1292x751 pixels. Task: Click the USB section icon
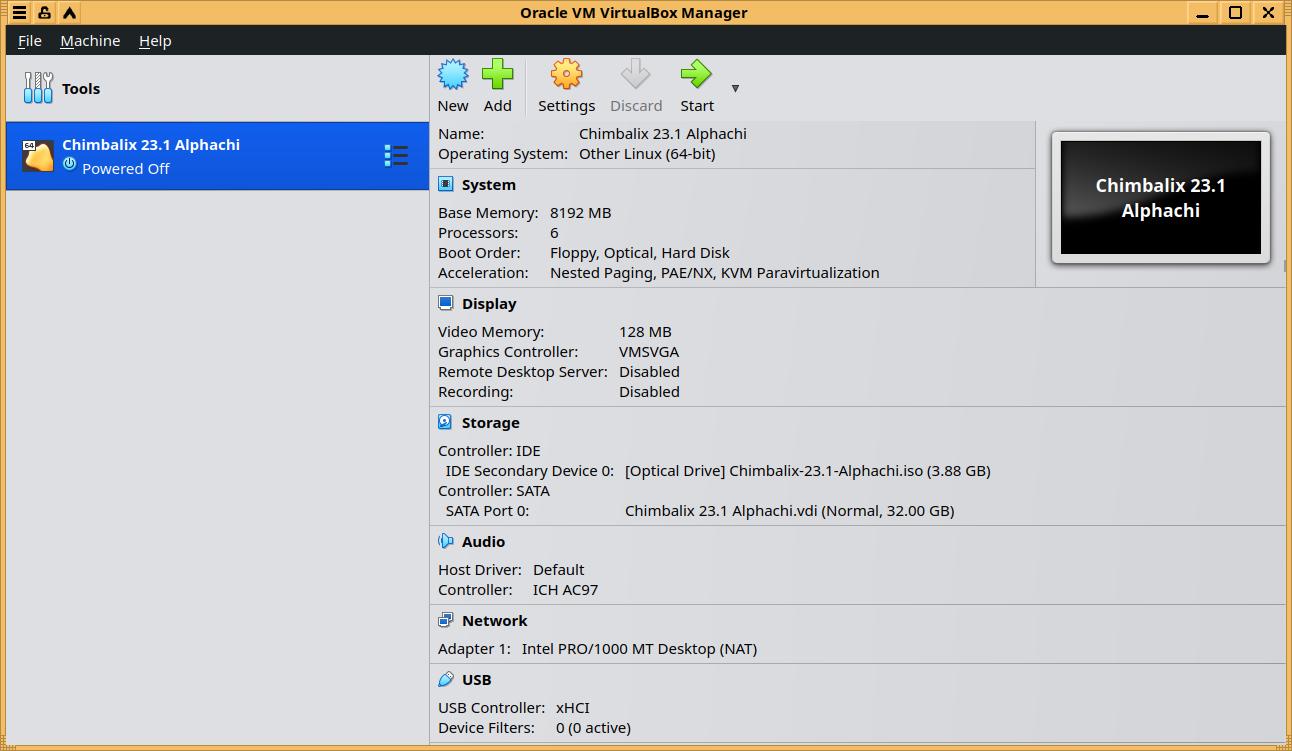click(446, 679)
